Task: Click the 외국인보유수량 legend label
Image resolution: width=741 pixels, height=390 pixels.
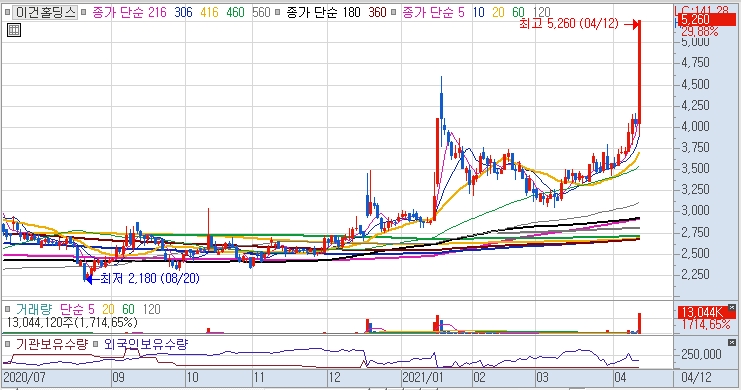Action: pos(146,344)
